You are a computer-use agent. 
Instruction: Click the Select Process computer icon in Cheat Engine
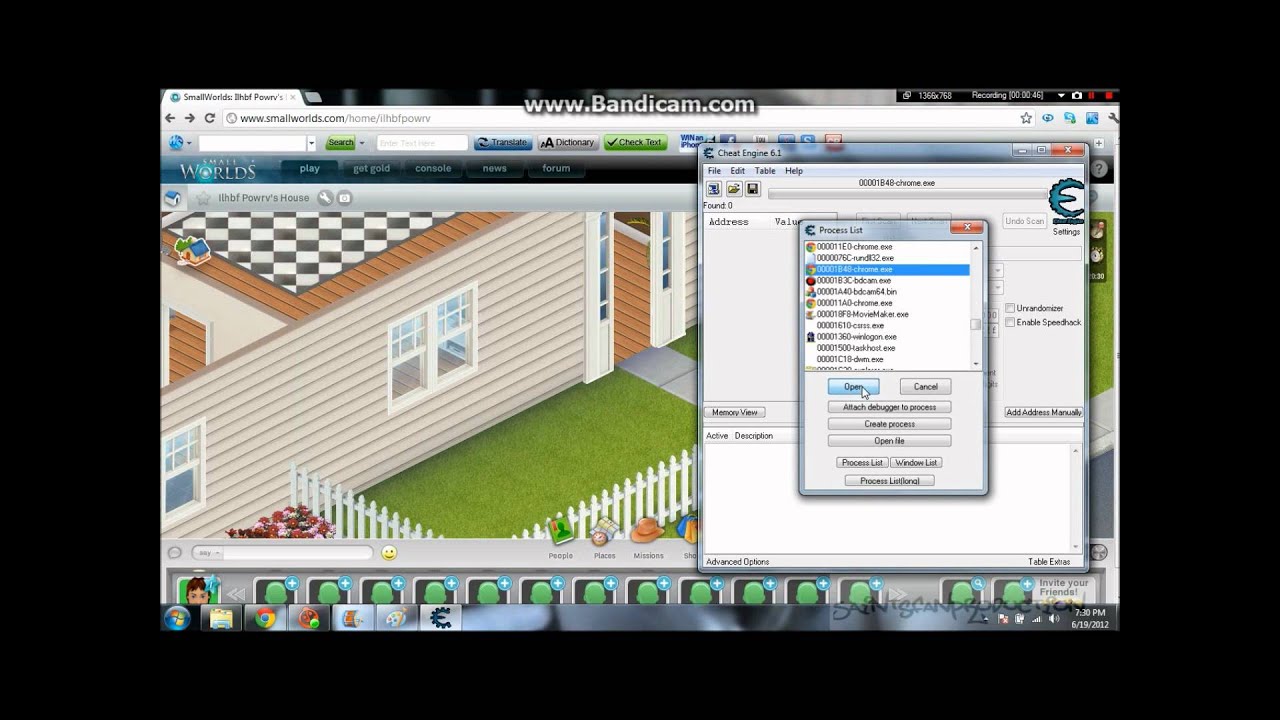point(713,189)
